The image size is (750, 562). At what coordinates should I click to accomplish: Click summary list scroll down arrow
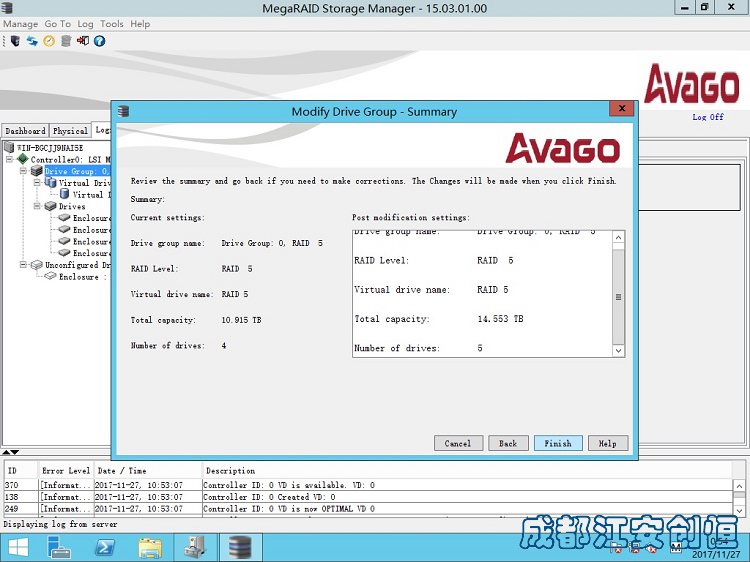[618, 351]
